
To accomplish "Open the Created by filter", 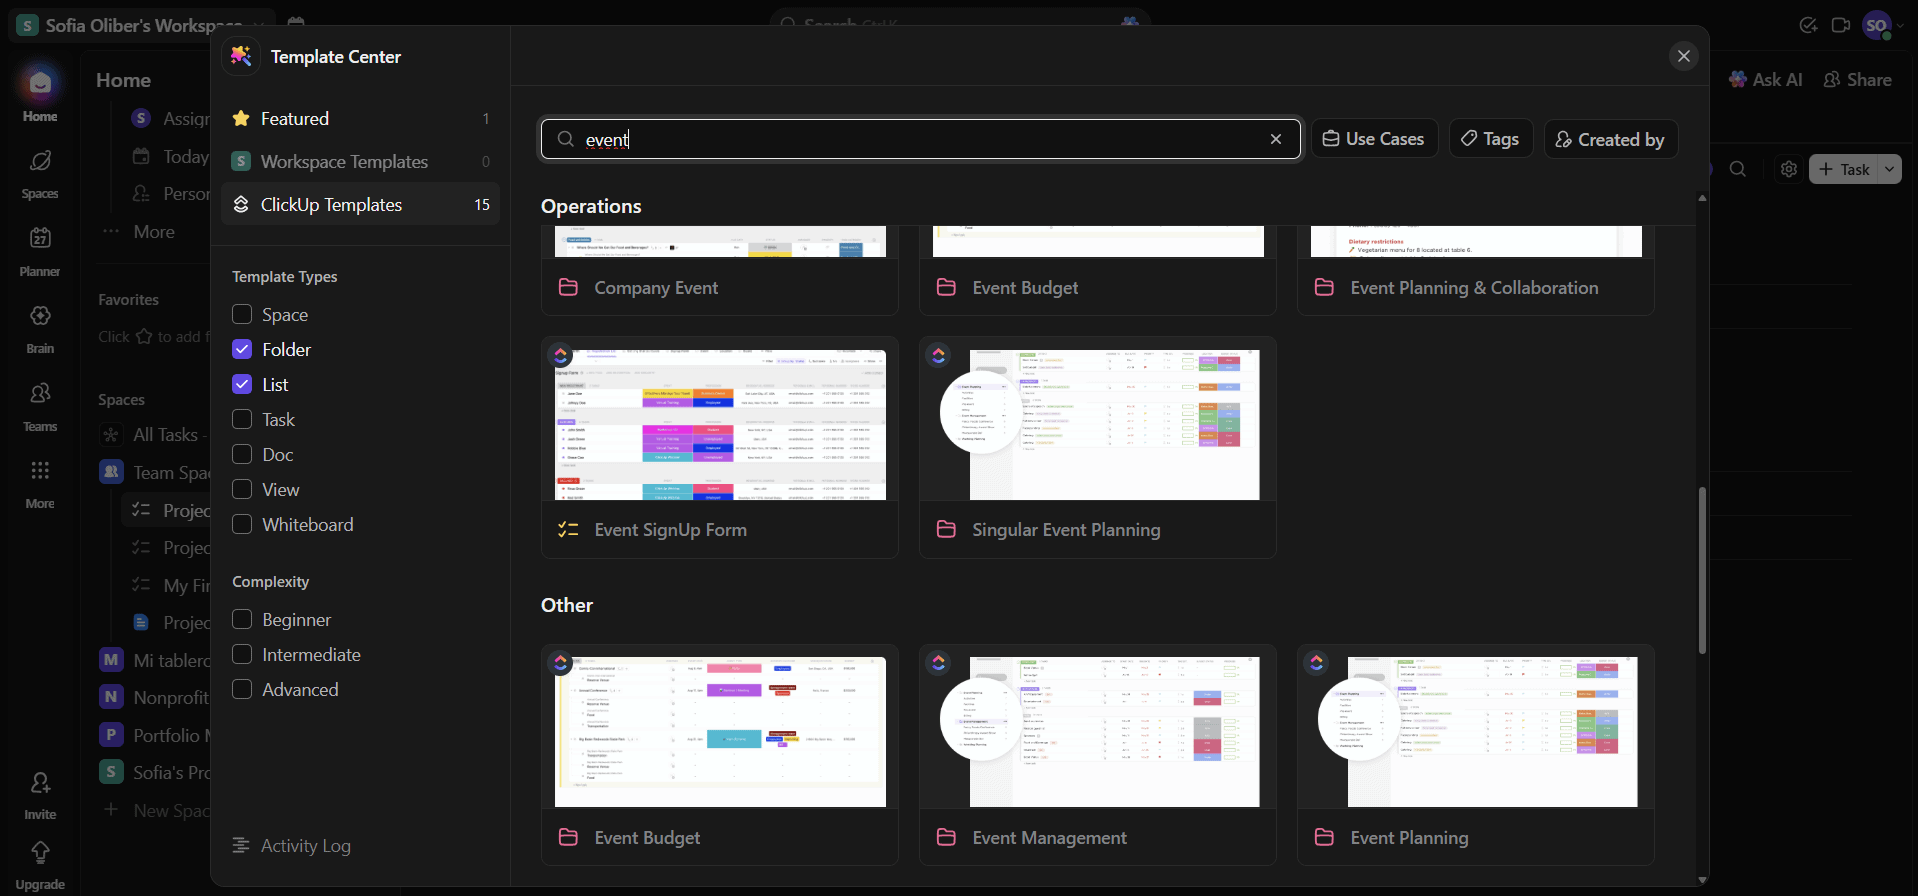I will 1610,139.
